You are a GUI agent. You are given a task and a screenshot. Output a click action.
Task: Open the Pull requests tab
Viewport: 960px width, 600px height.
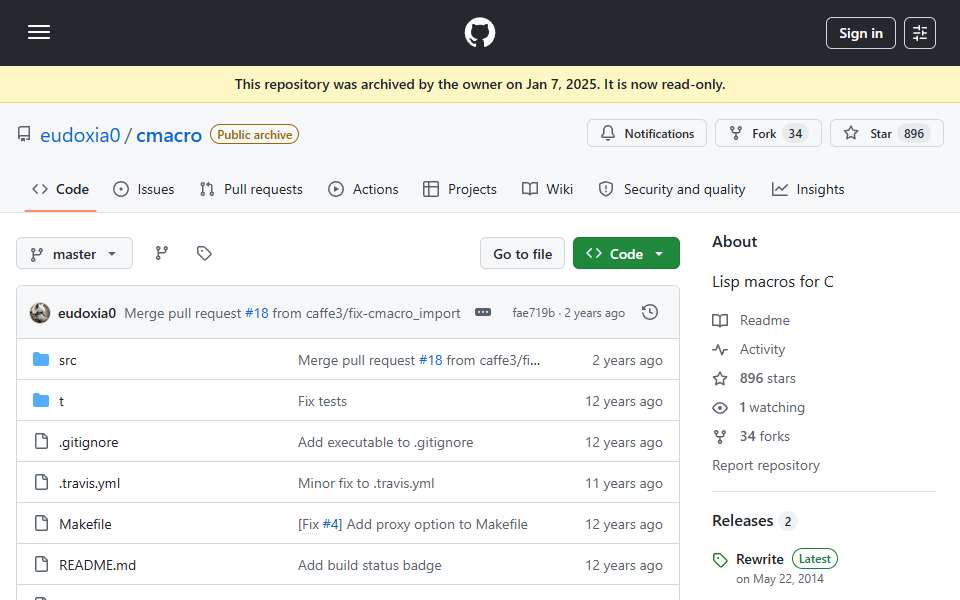coord(251,189)
